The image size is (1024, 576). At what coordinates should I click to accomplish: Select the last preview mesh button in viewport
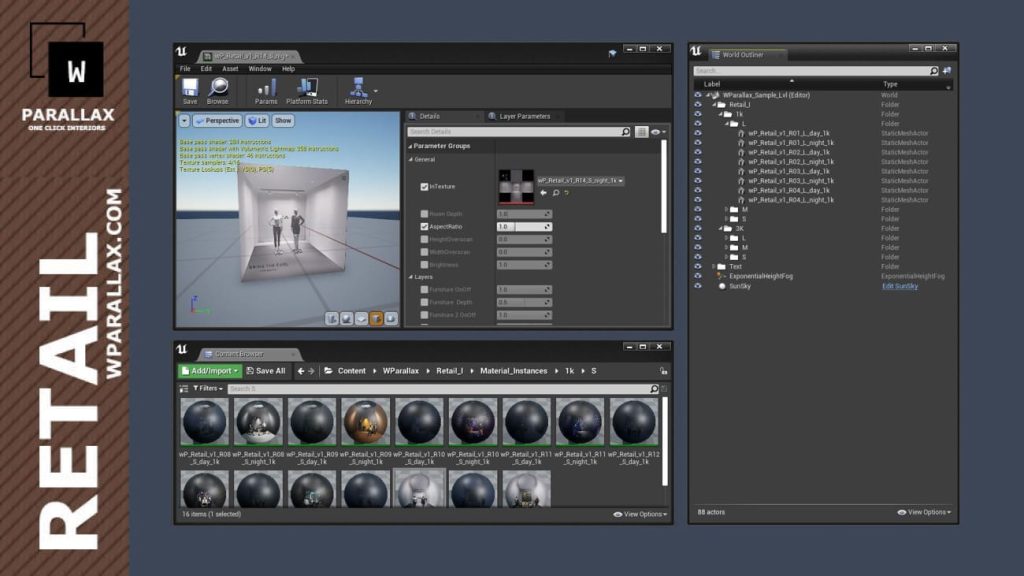(x=391, y=319)
